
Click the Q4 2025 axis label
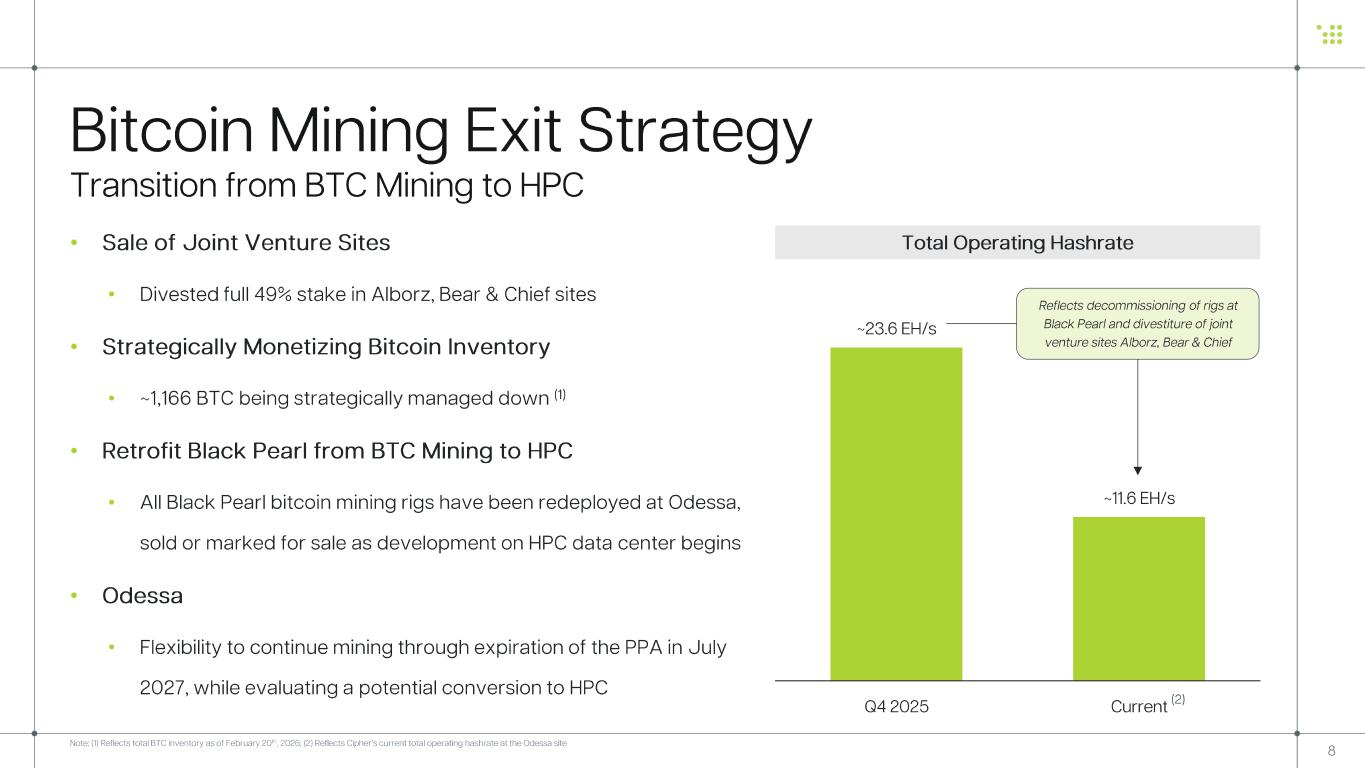point(896,707)
